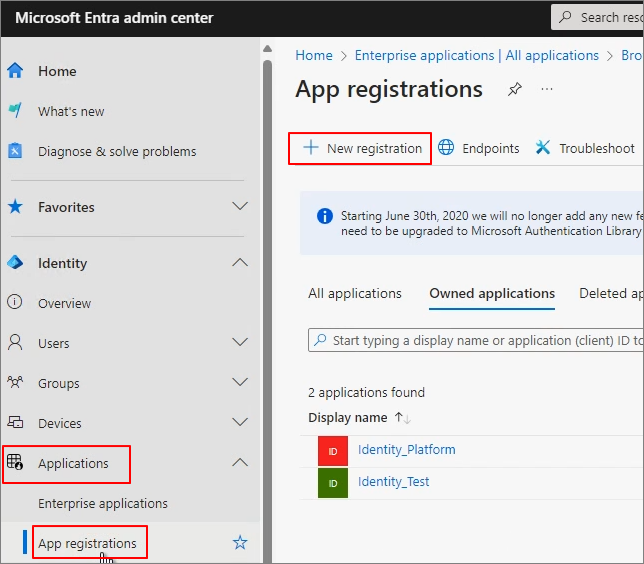Click the Display name column header
This screenshot has height=564, width=644.
tap(347, 418)
